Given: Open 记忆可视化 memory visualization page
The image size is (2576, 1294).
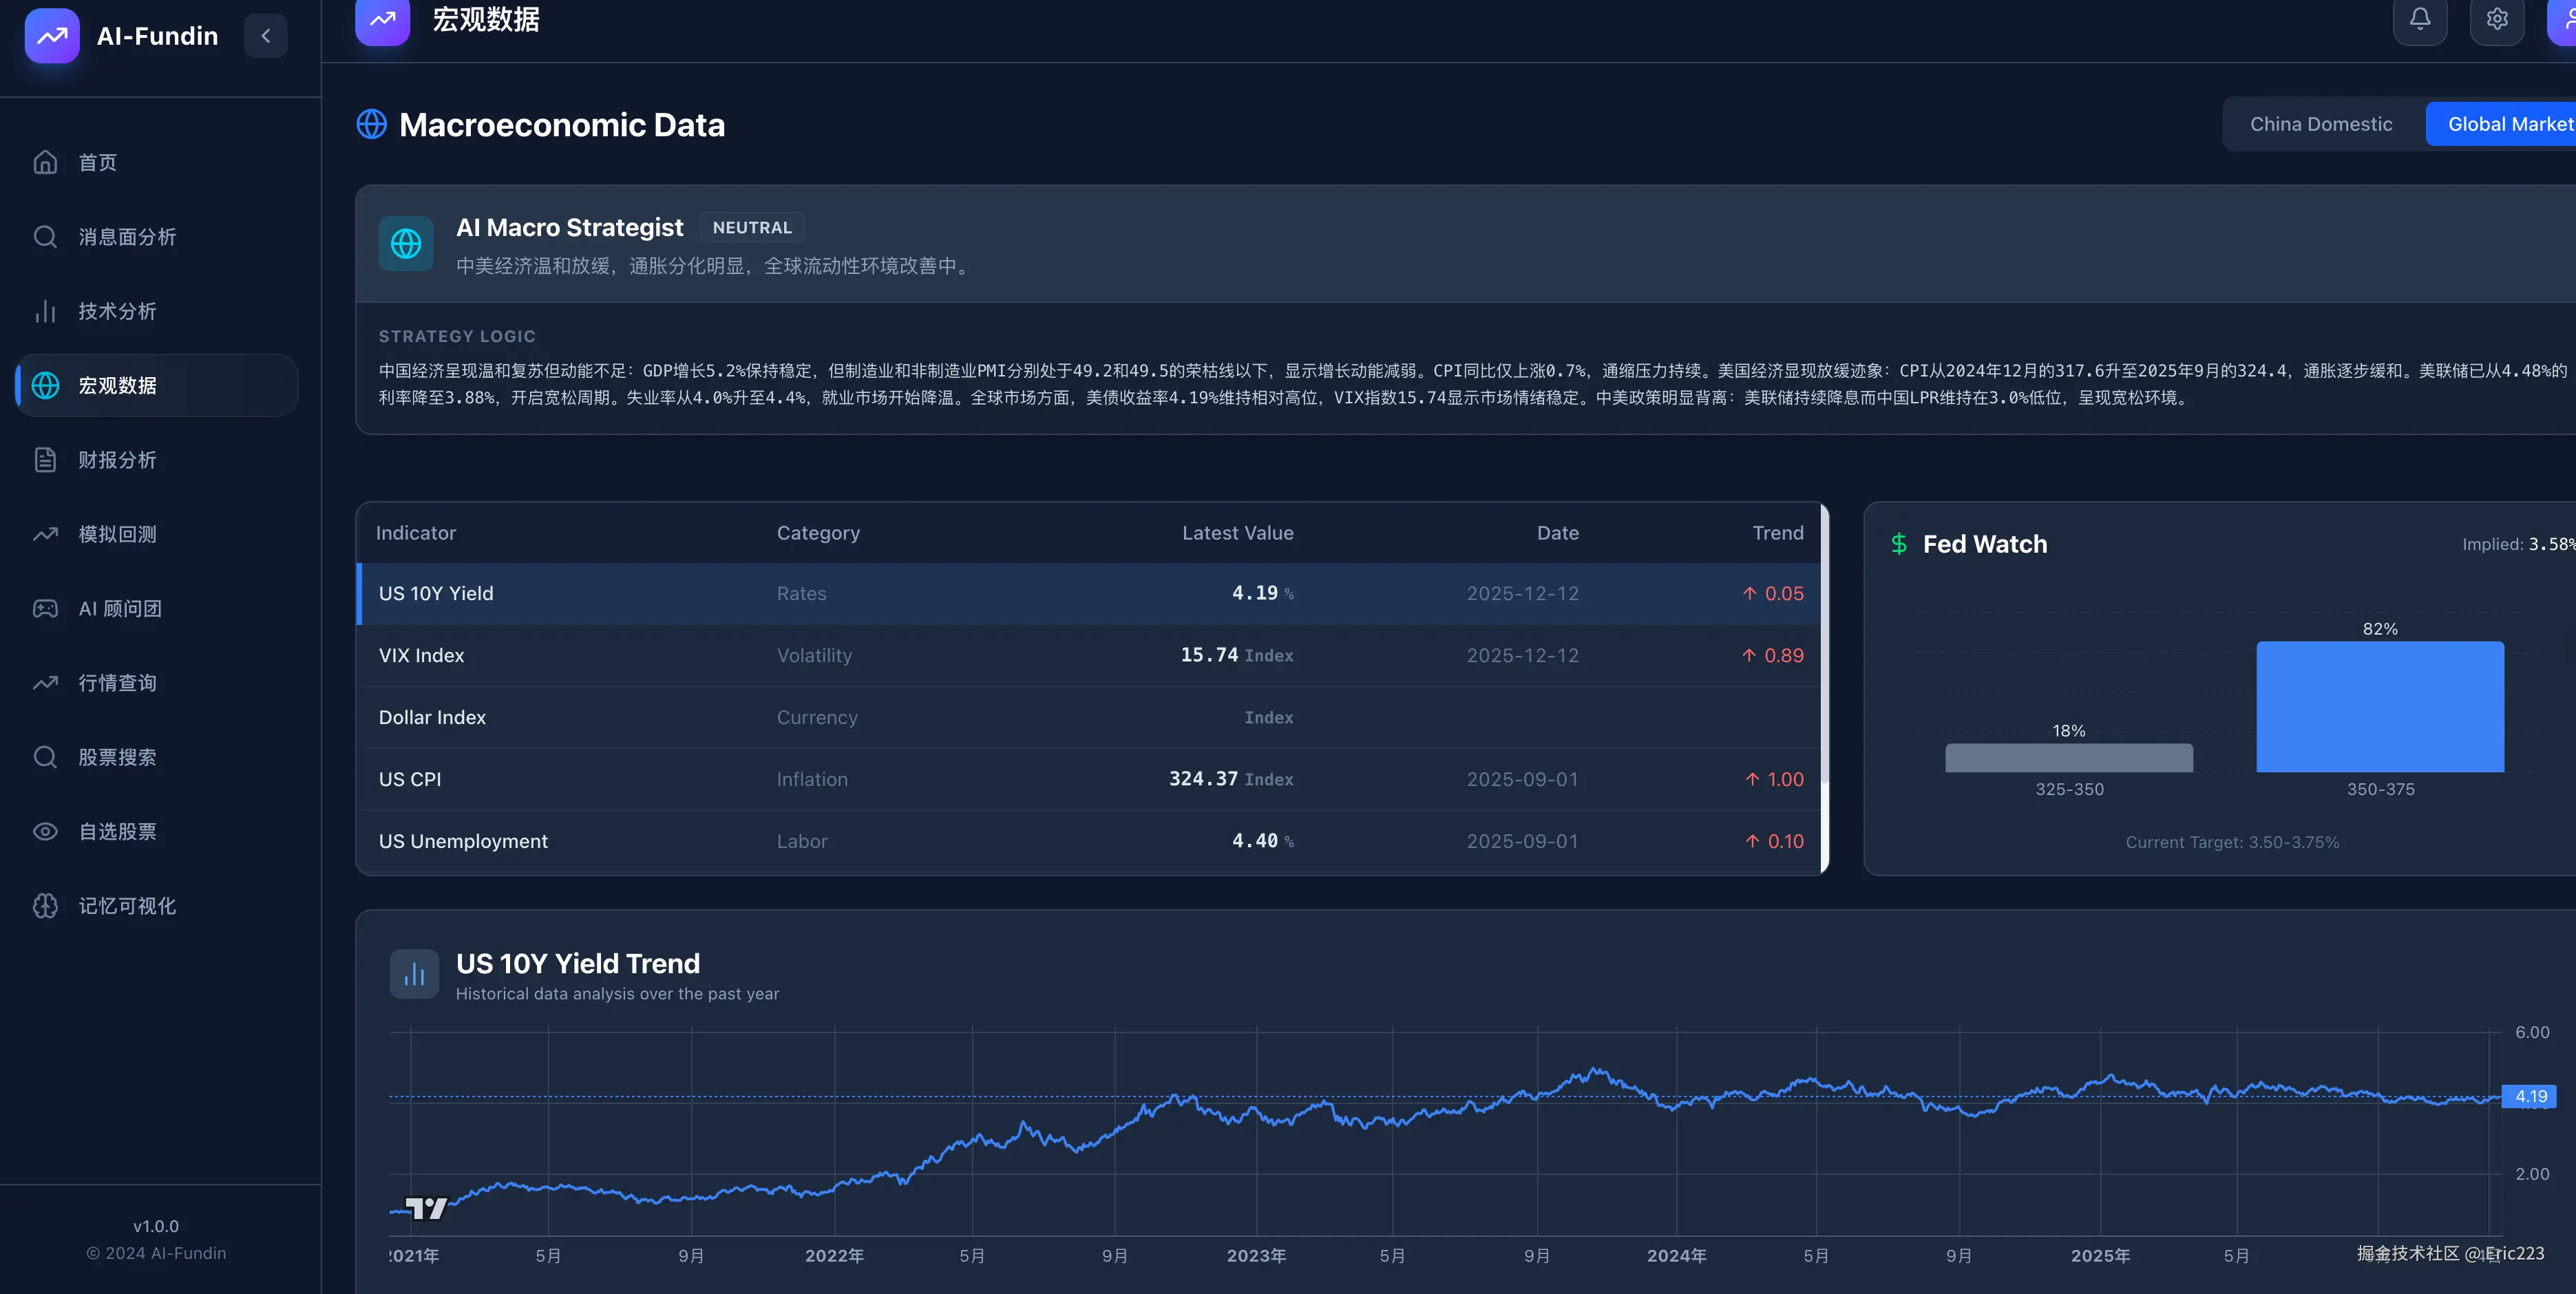Looking at the screenshot, I should pos(127,906).
